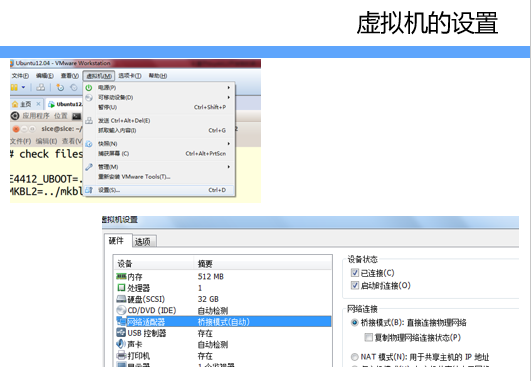Click the 摘要 column header
531x381 pixels.
(263, 263)
